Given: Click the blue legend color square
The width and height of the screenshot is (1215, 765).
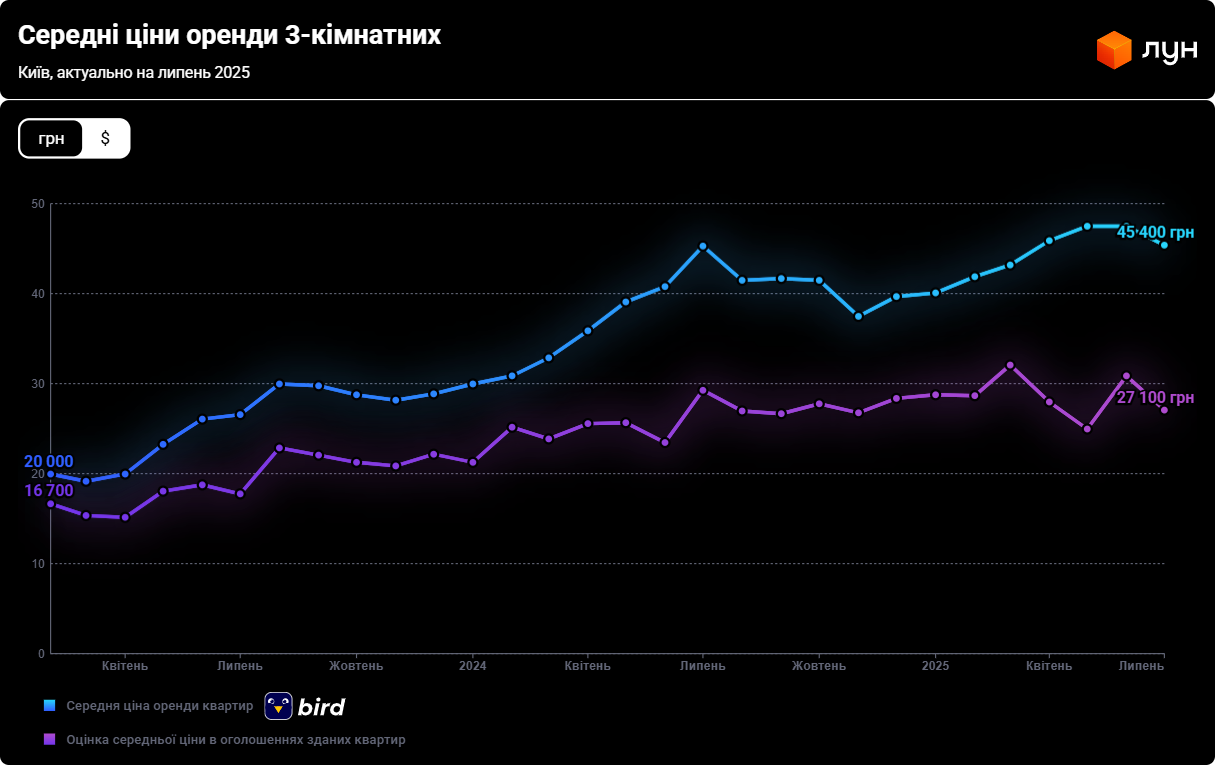Looking at the screenshot, I should [49, 706].
